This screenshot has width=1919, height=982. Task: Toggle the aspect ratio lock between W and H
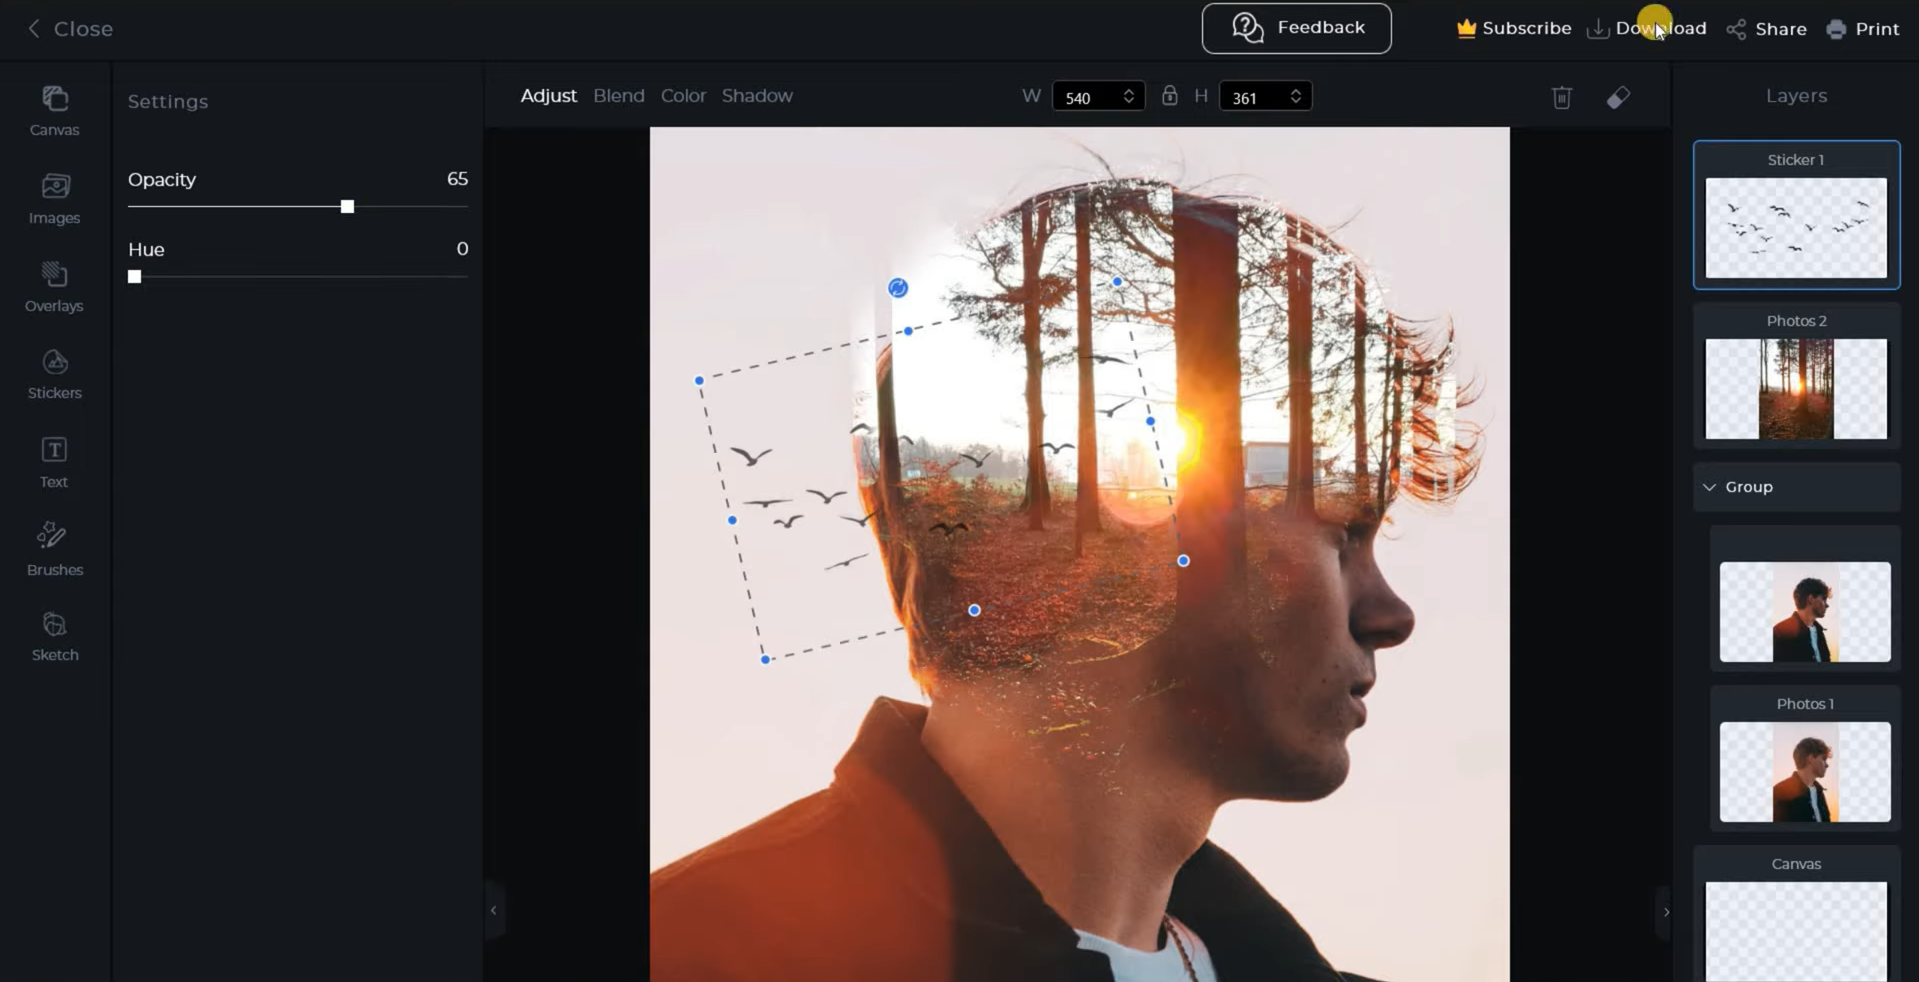click(1169, 95)
